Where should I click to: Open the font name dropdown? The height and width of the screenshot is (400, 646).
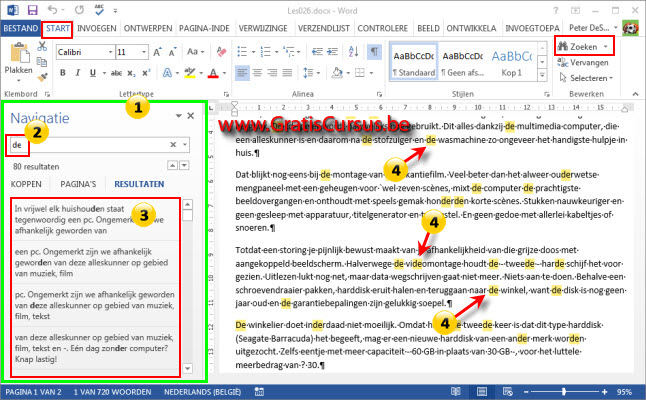[110, 52]
